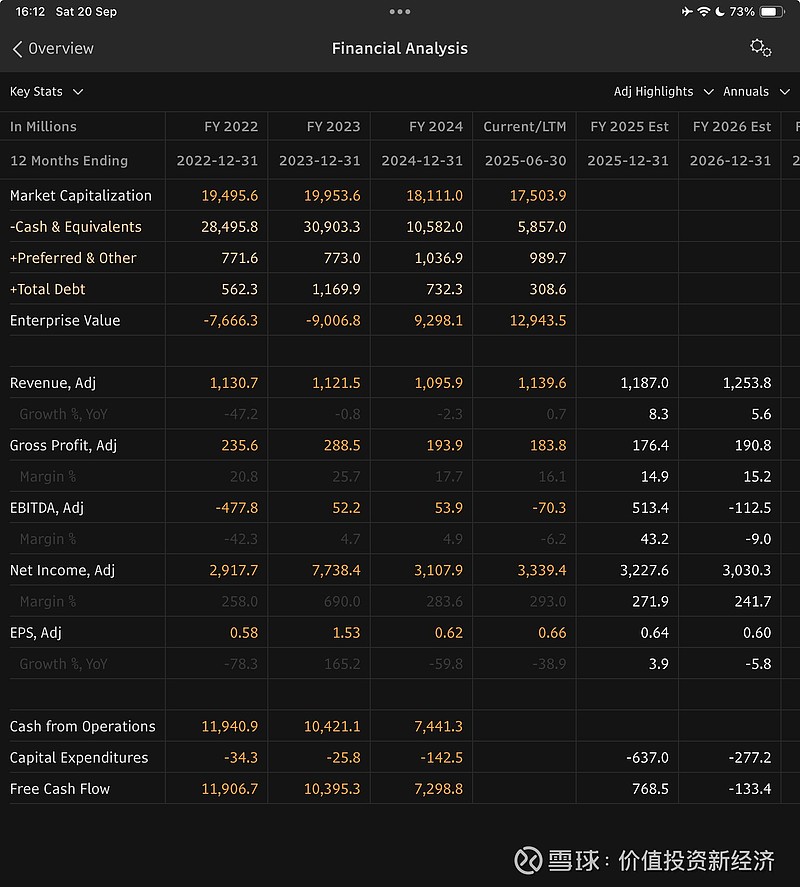Tap the back chevron beside Overview
The image size is (800, 887).
coord(17,49)
